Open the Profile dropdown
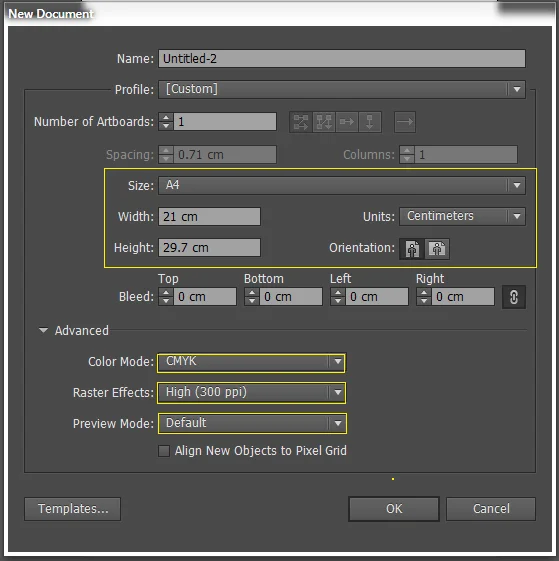The height and width of the screenshot is (561, 559). pyautogui.click(x=342, y=89)
